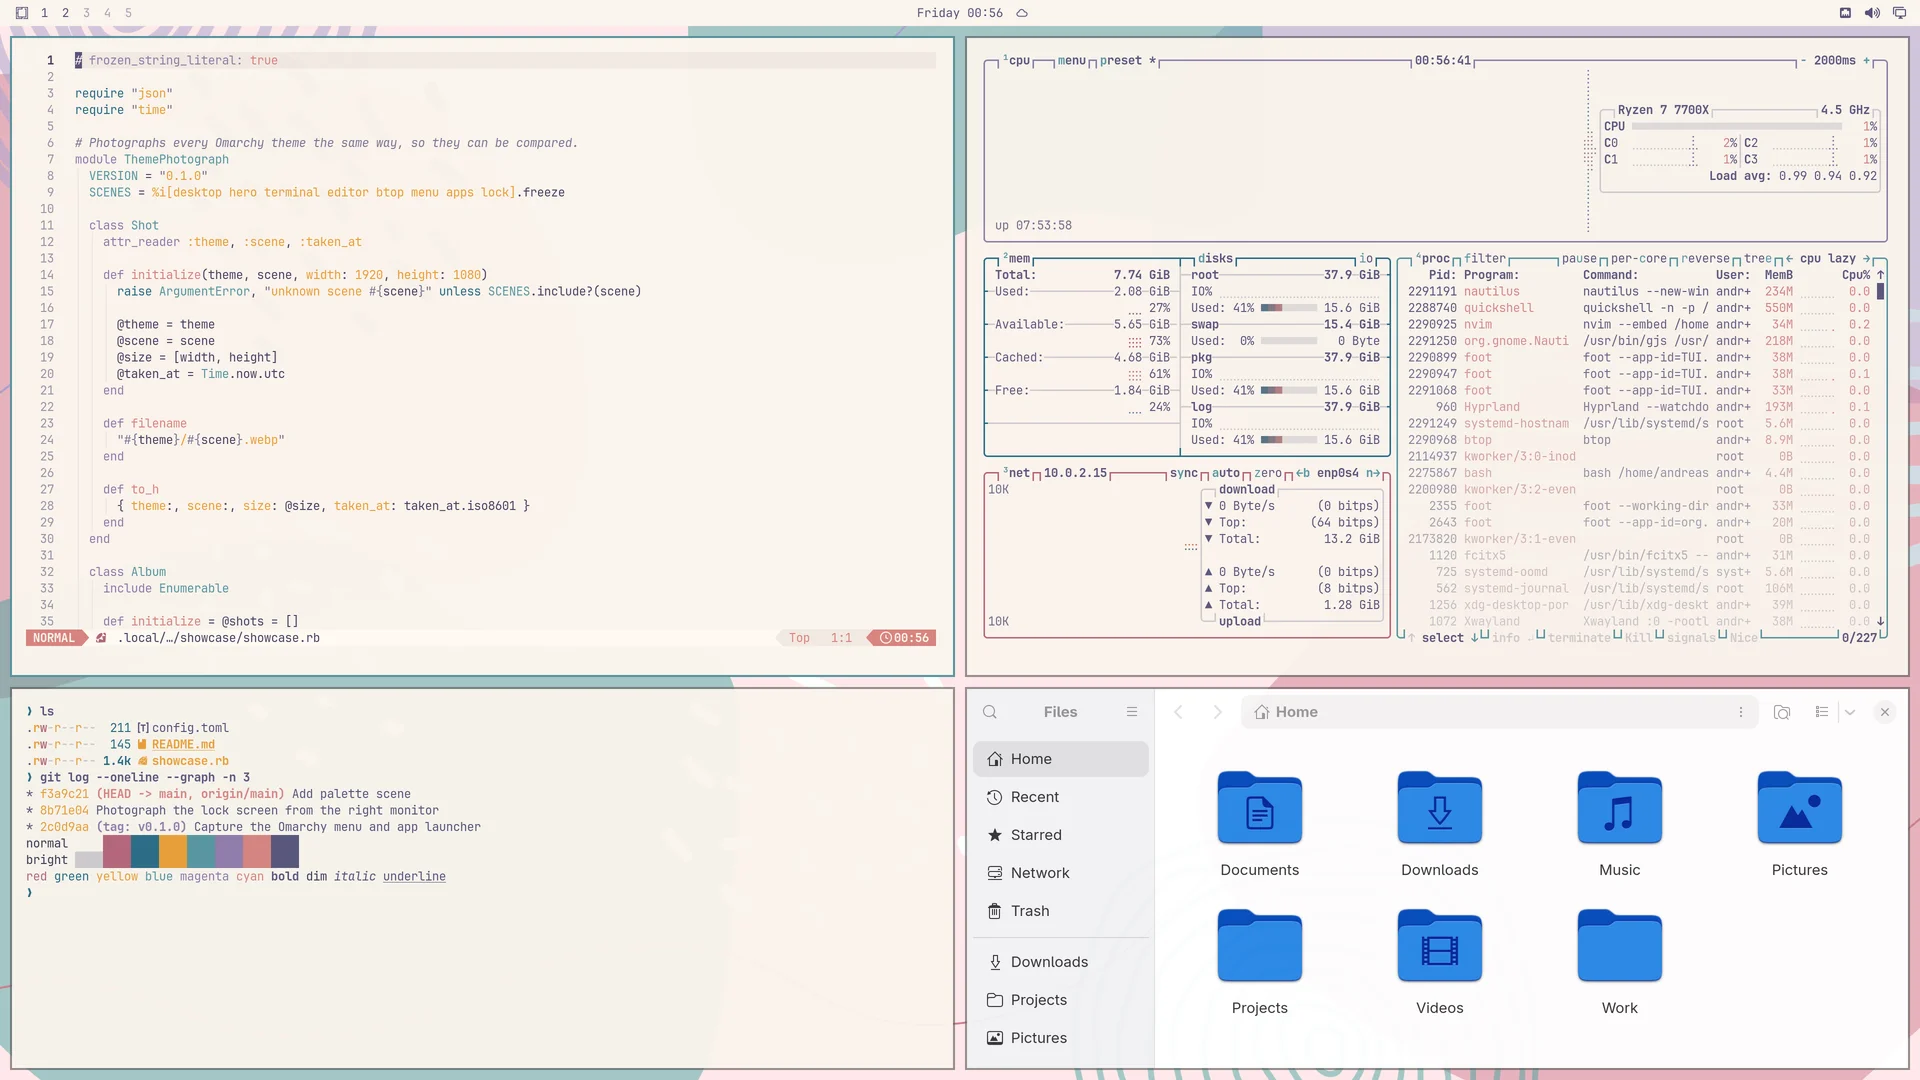Click the clock showing Friday 00:56

[x=959, y=13]
